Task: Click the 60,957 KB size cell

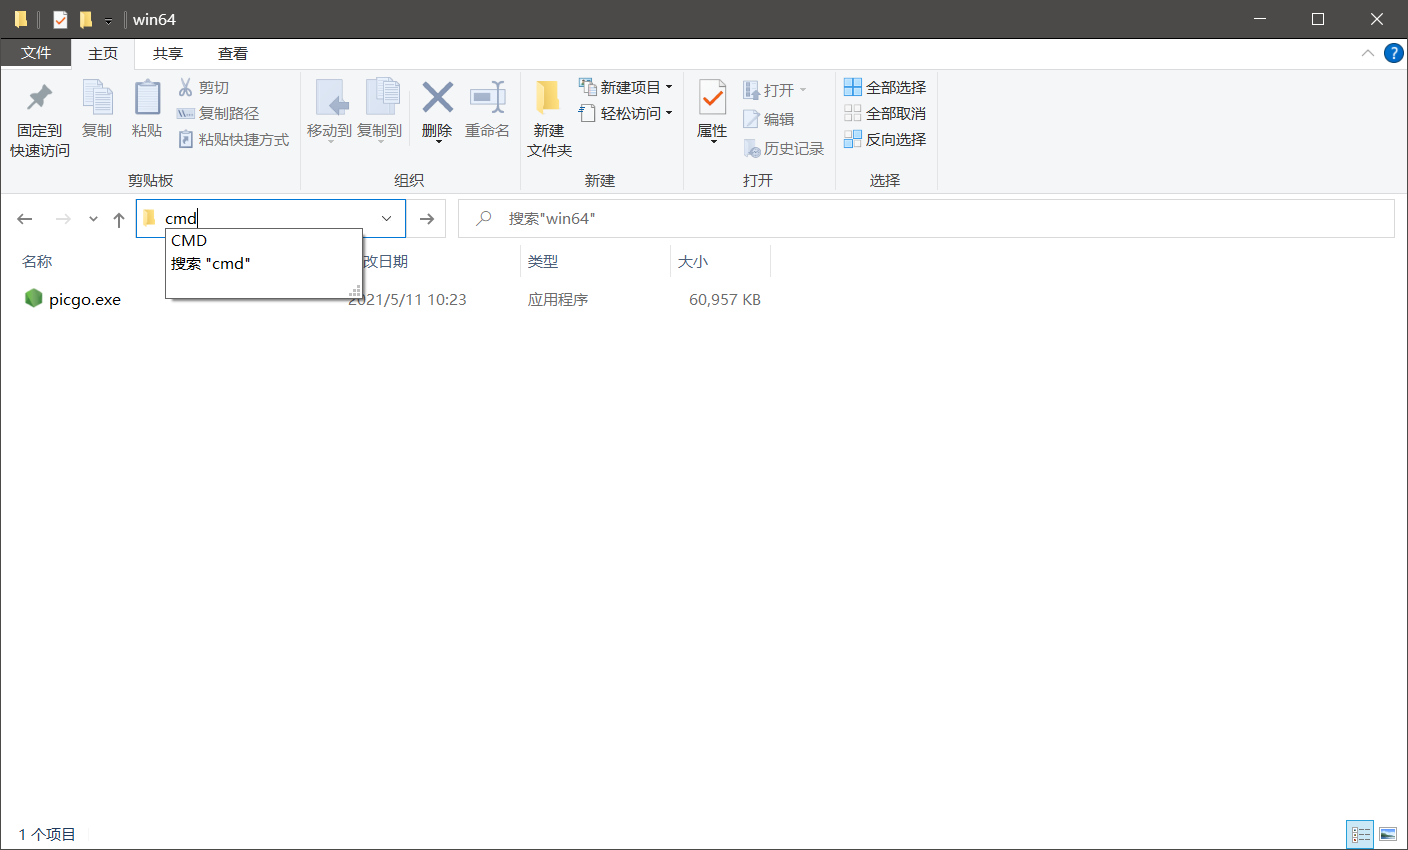Action: 725,300
